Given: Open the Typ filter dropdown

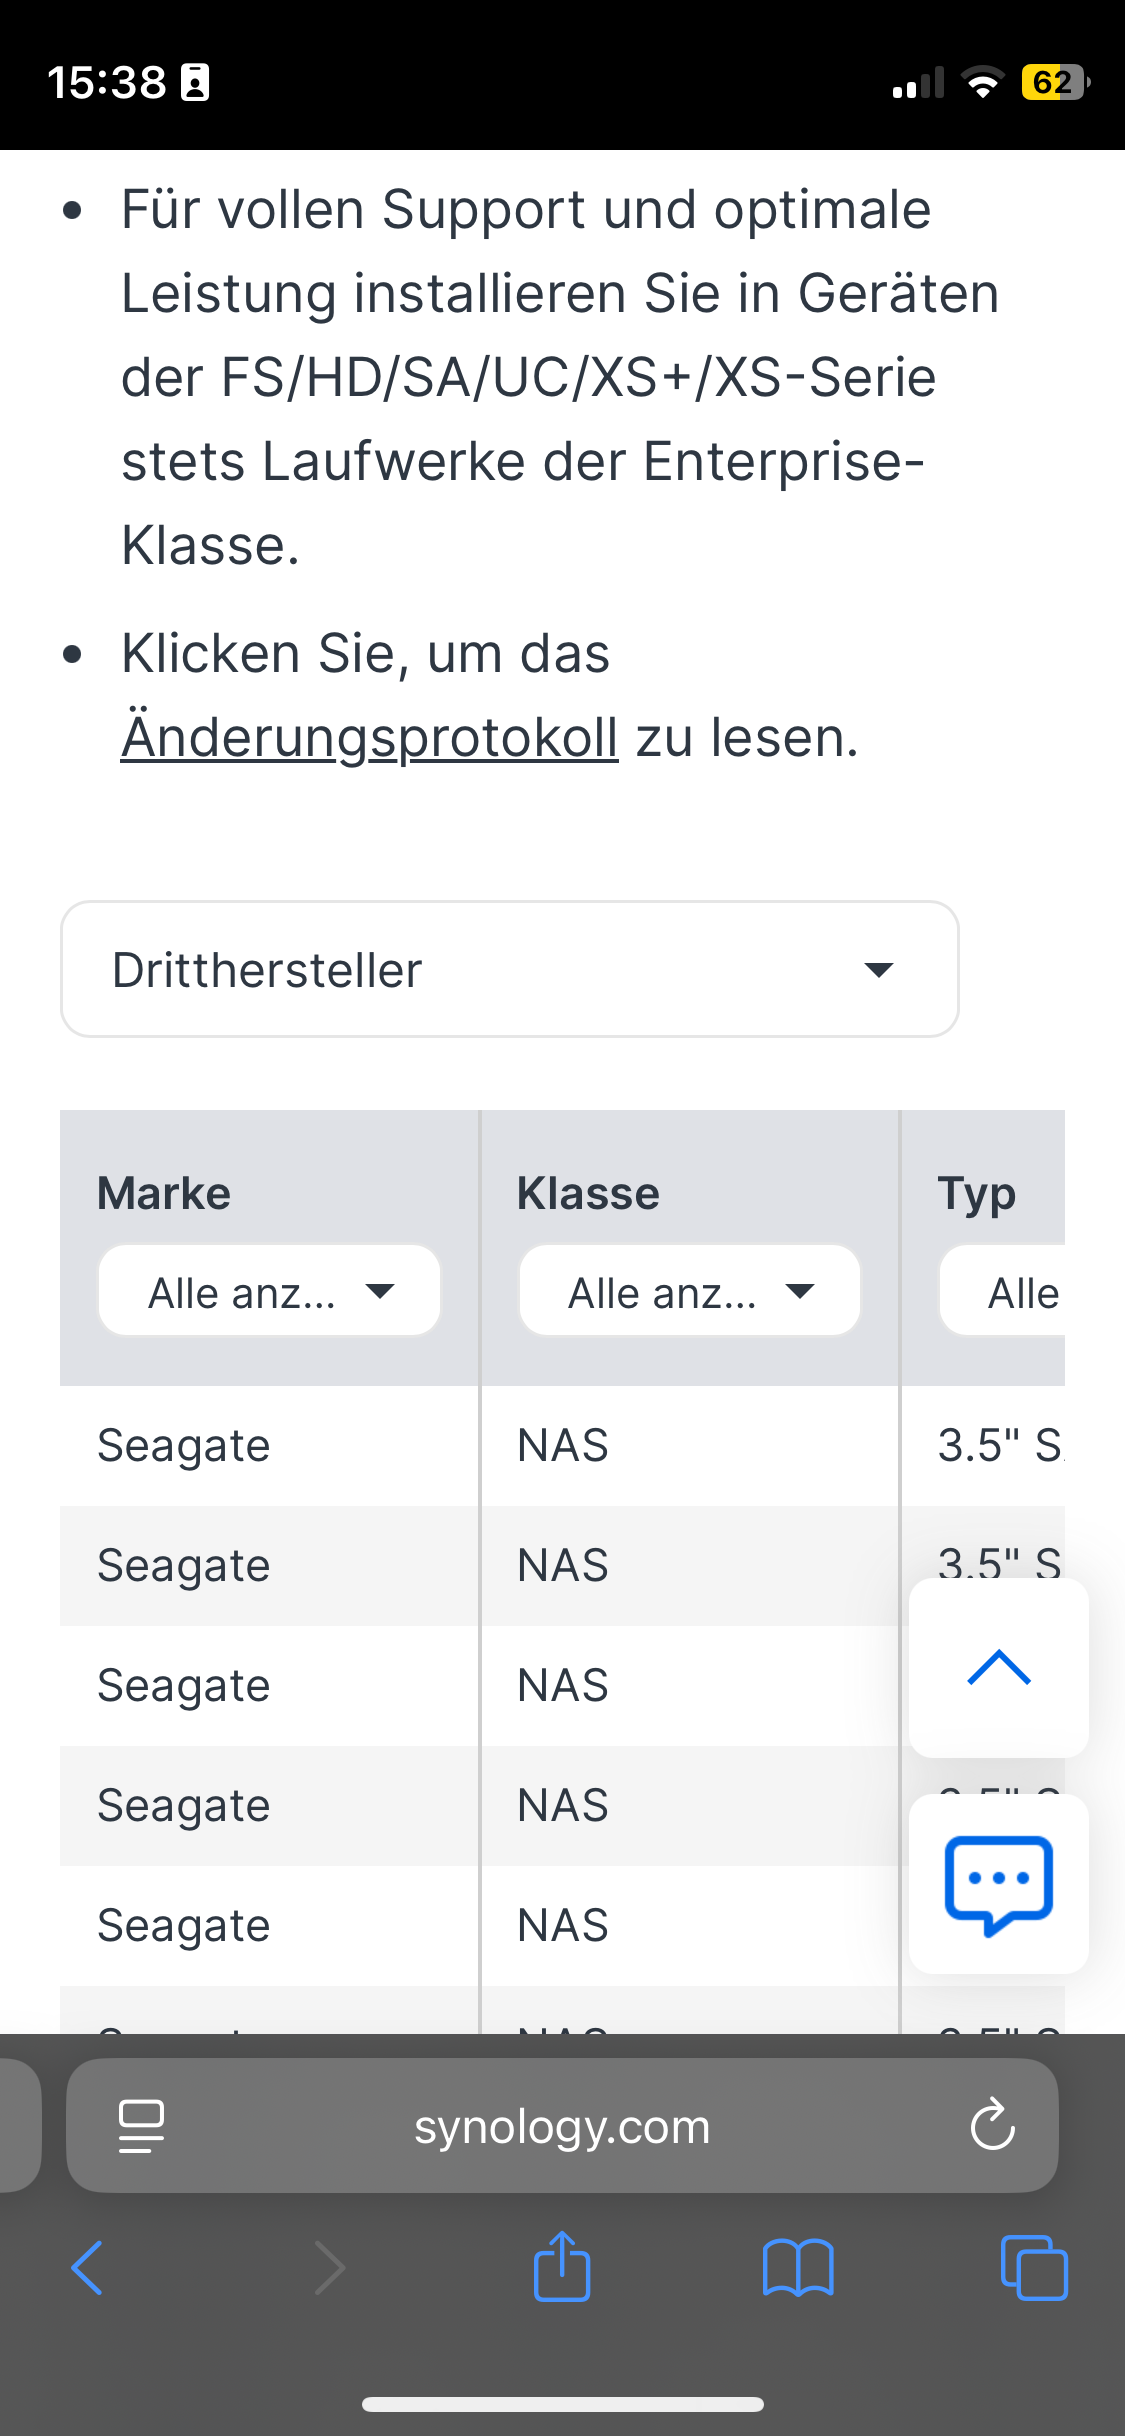Looking at the screenshot, I should [1004, 1291].
